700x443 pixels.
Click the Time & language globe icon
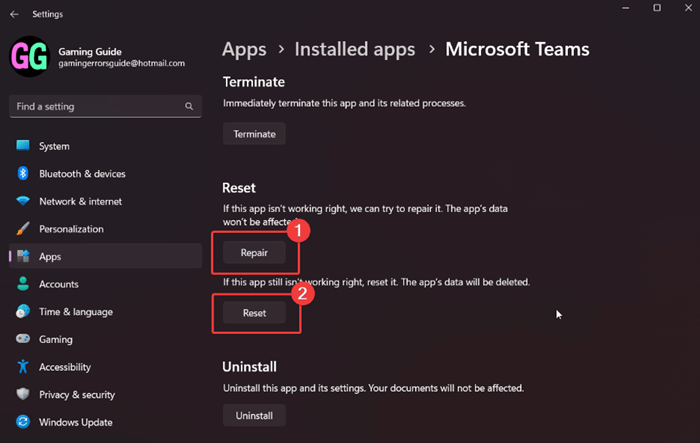coord(23,312)
